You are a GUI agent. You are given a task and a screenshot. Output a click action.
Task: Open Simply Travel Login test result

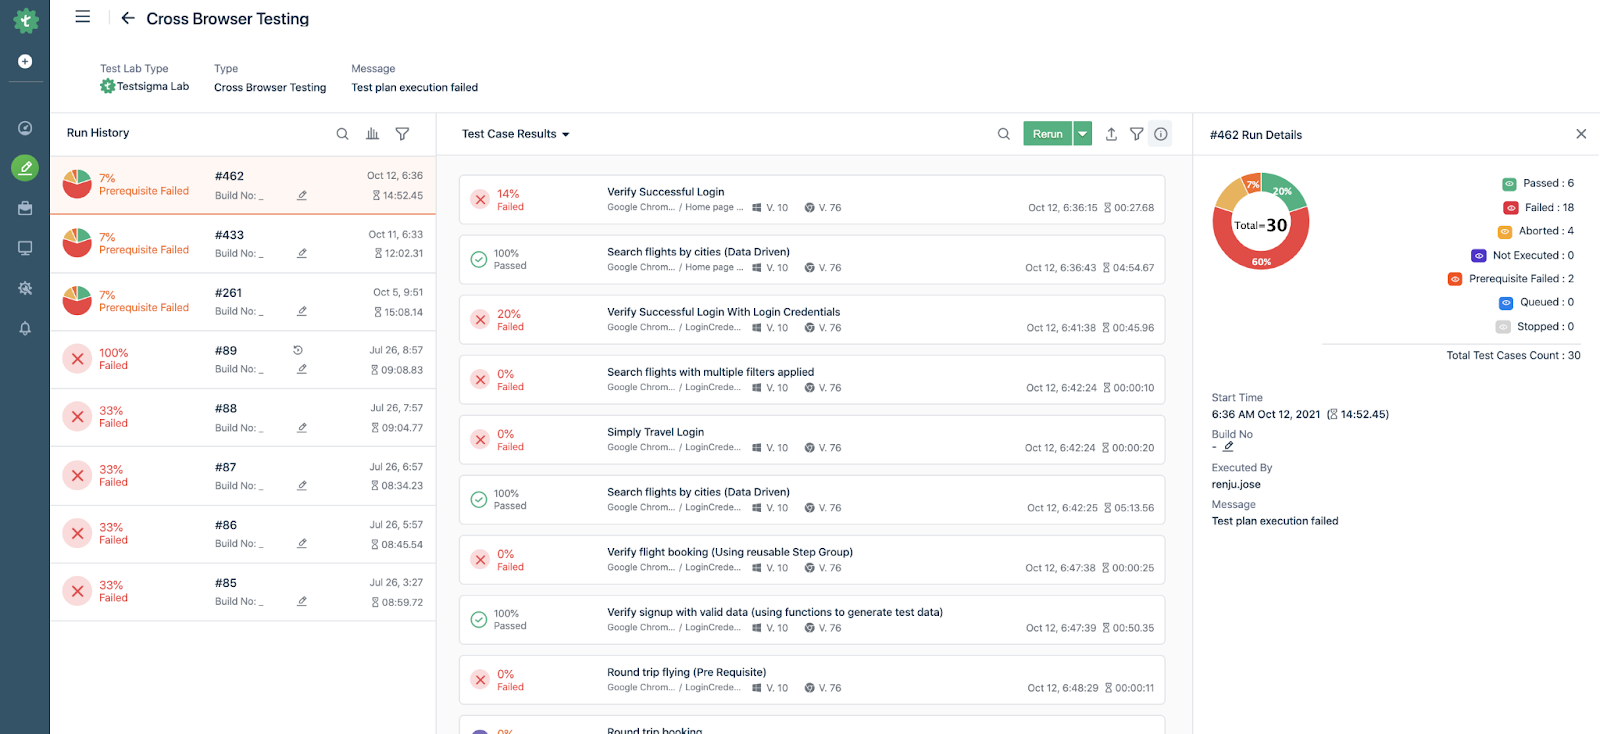pyautogui.click(x=812, y=439)
